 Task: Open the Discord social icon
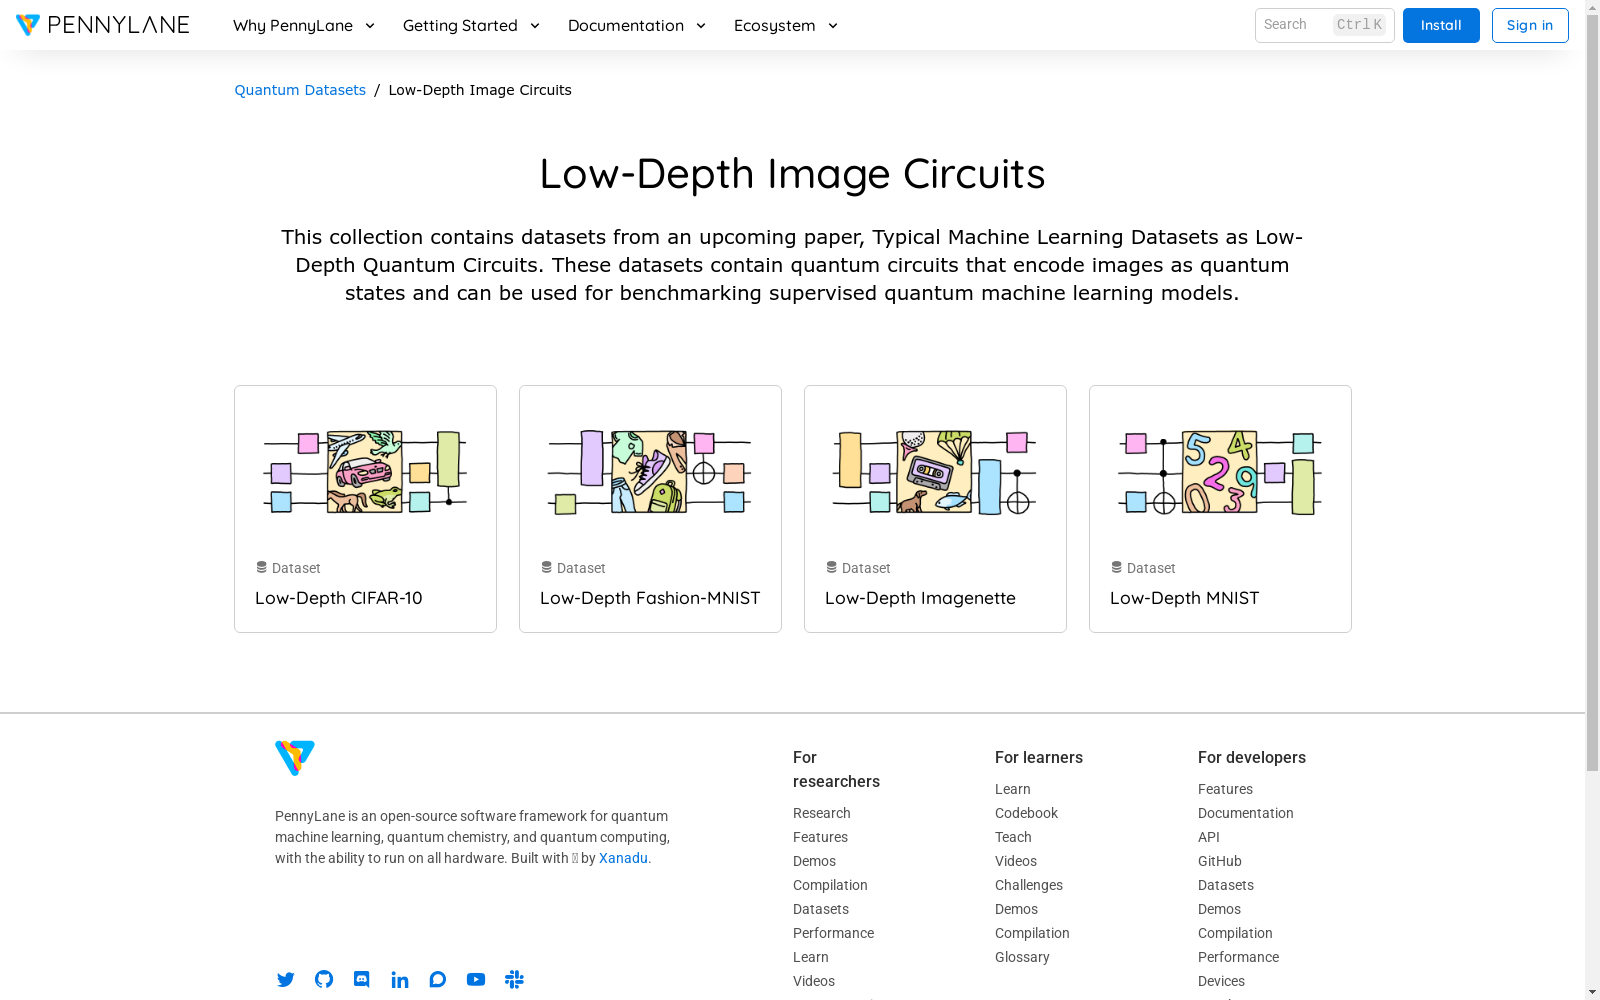point(362,980)
